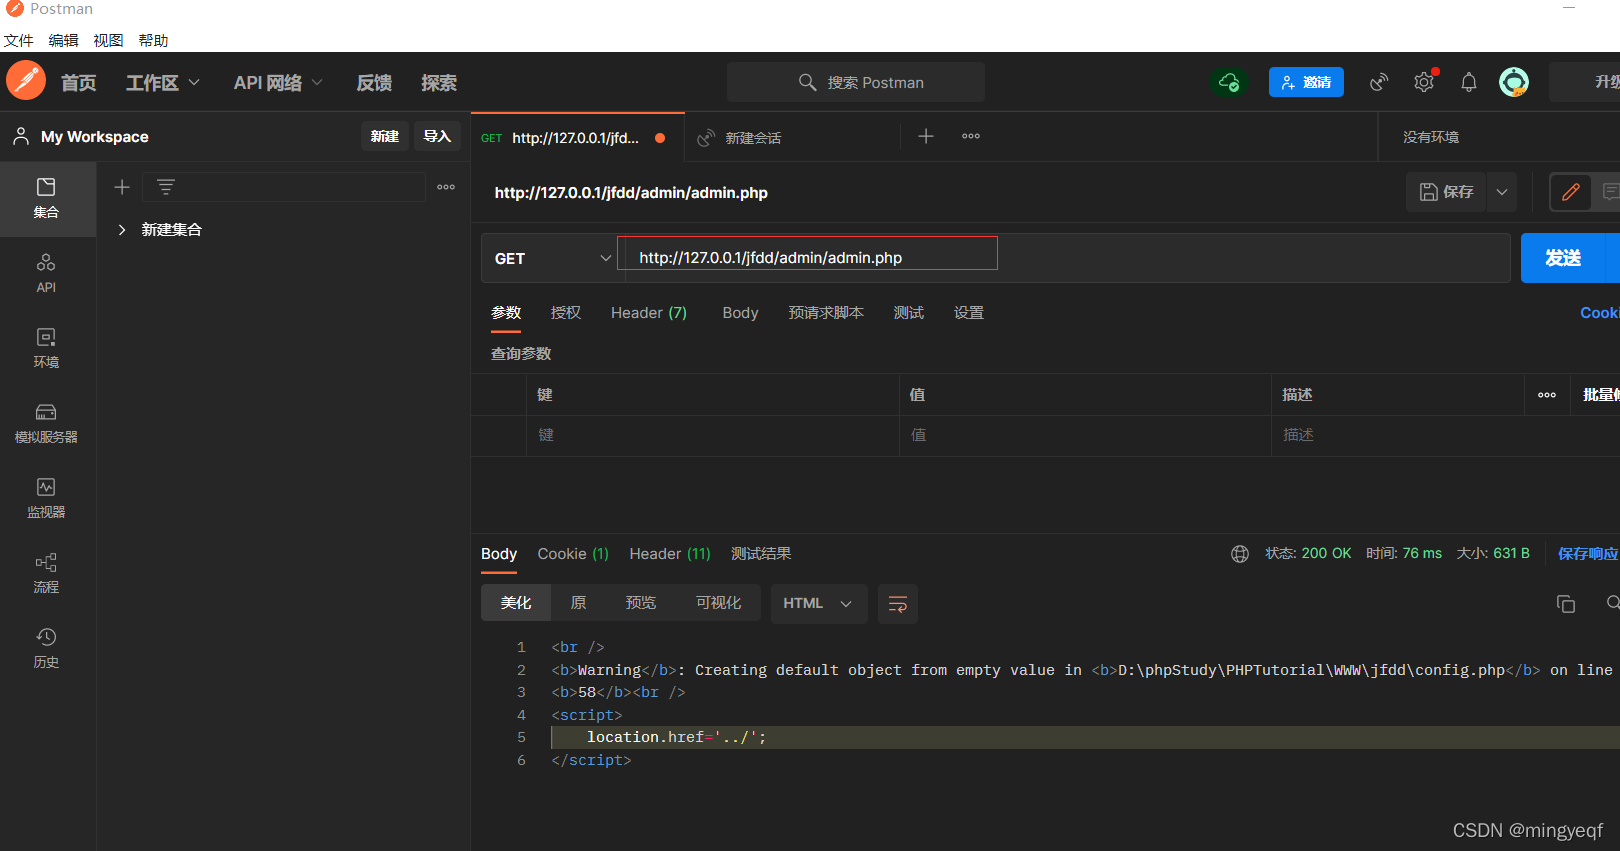The image size is (1620, 851).
Task: Switch to the Header (7) request tab
Action: point(649,313)
